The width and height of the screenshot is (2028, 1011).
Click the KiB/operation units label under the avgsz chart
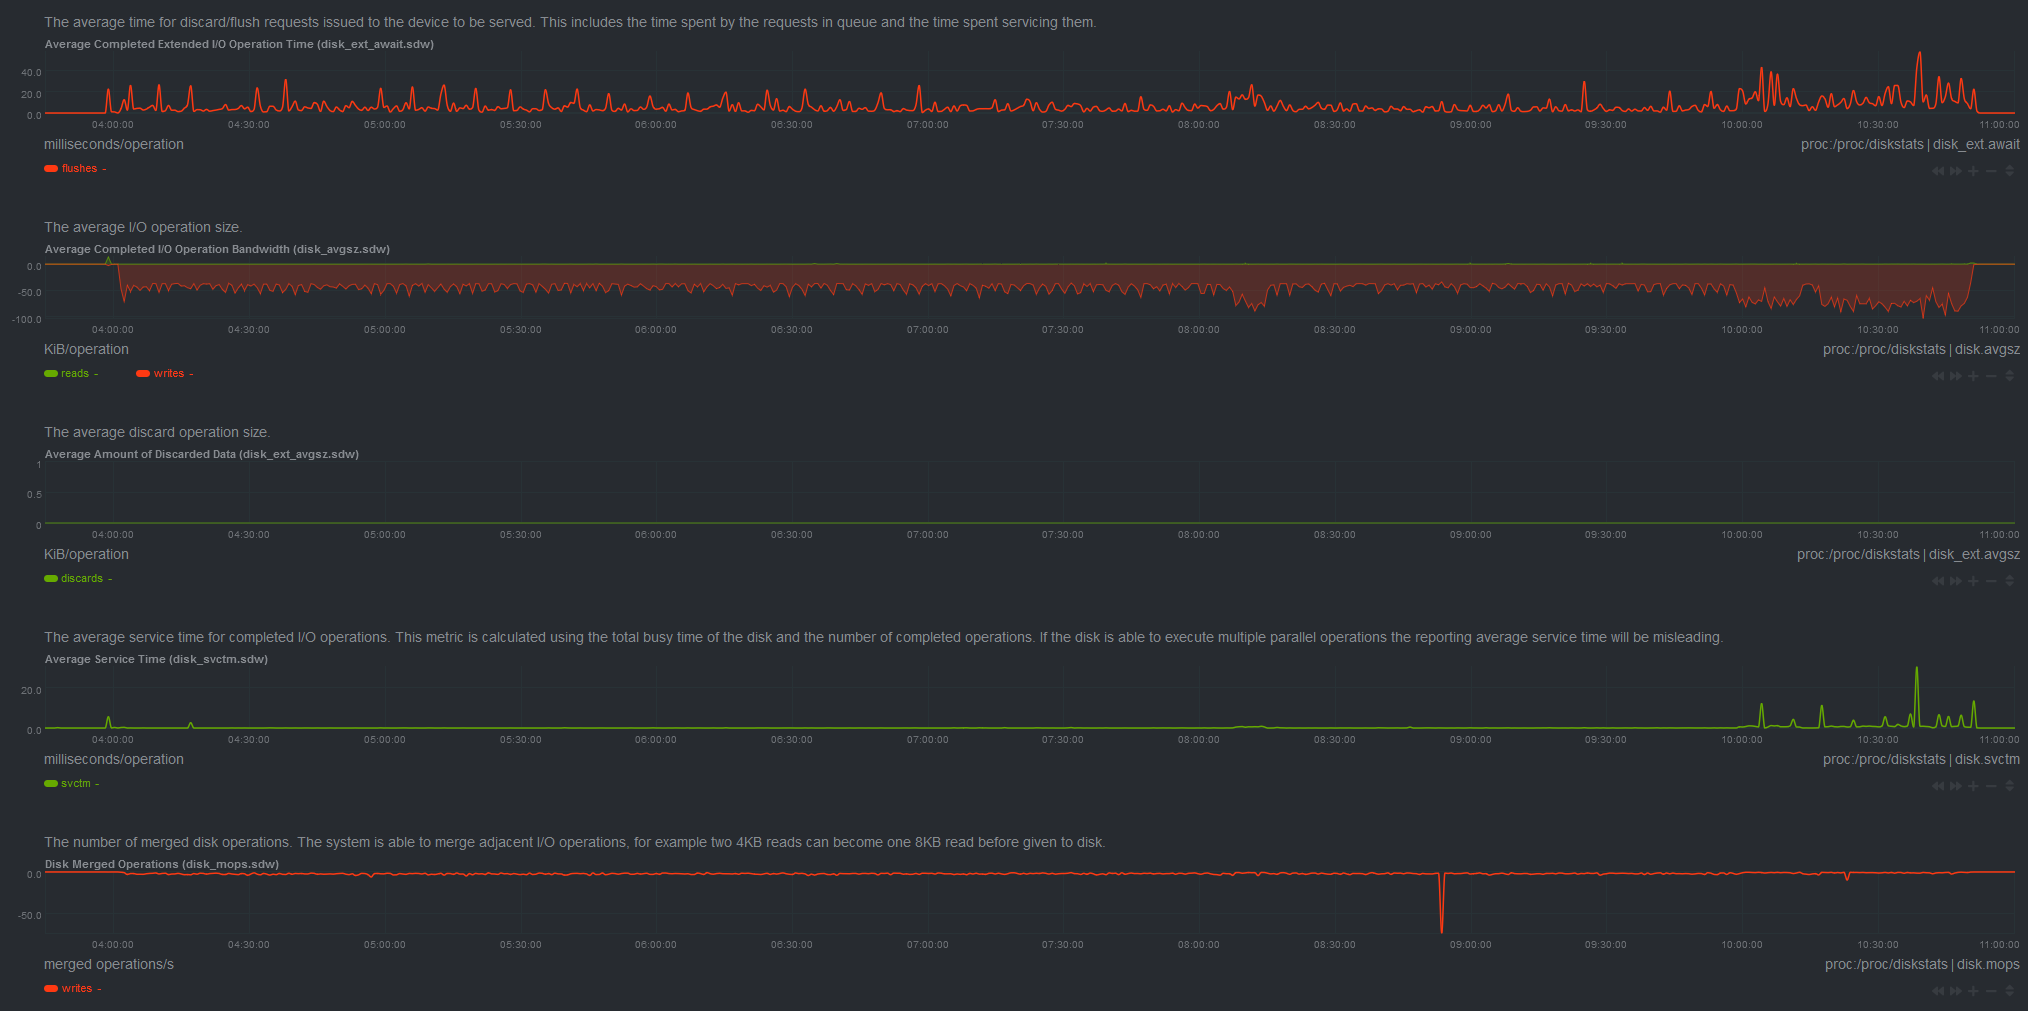86,350
